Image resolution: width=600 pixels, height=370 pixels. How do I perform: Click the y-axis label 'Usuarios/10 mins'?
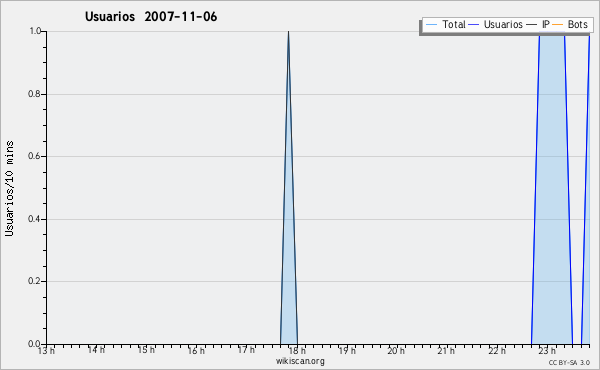tap(9, 188)
